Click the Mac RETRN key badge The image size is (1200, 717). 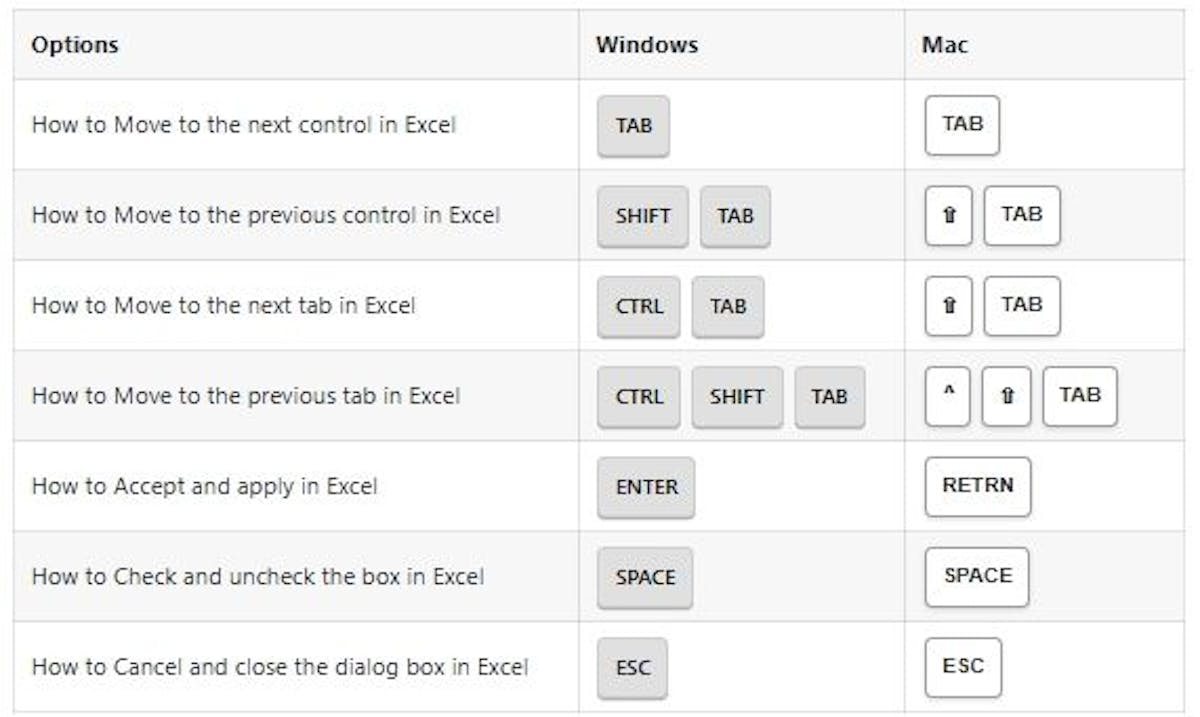(977, 486)
